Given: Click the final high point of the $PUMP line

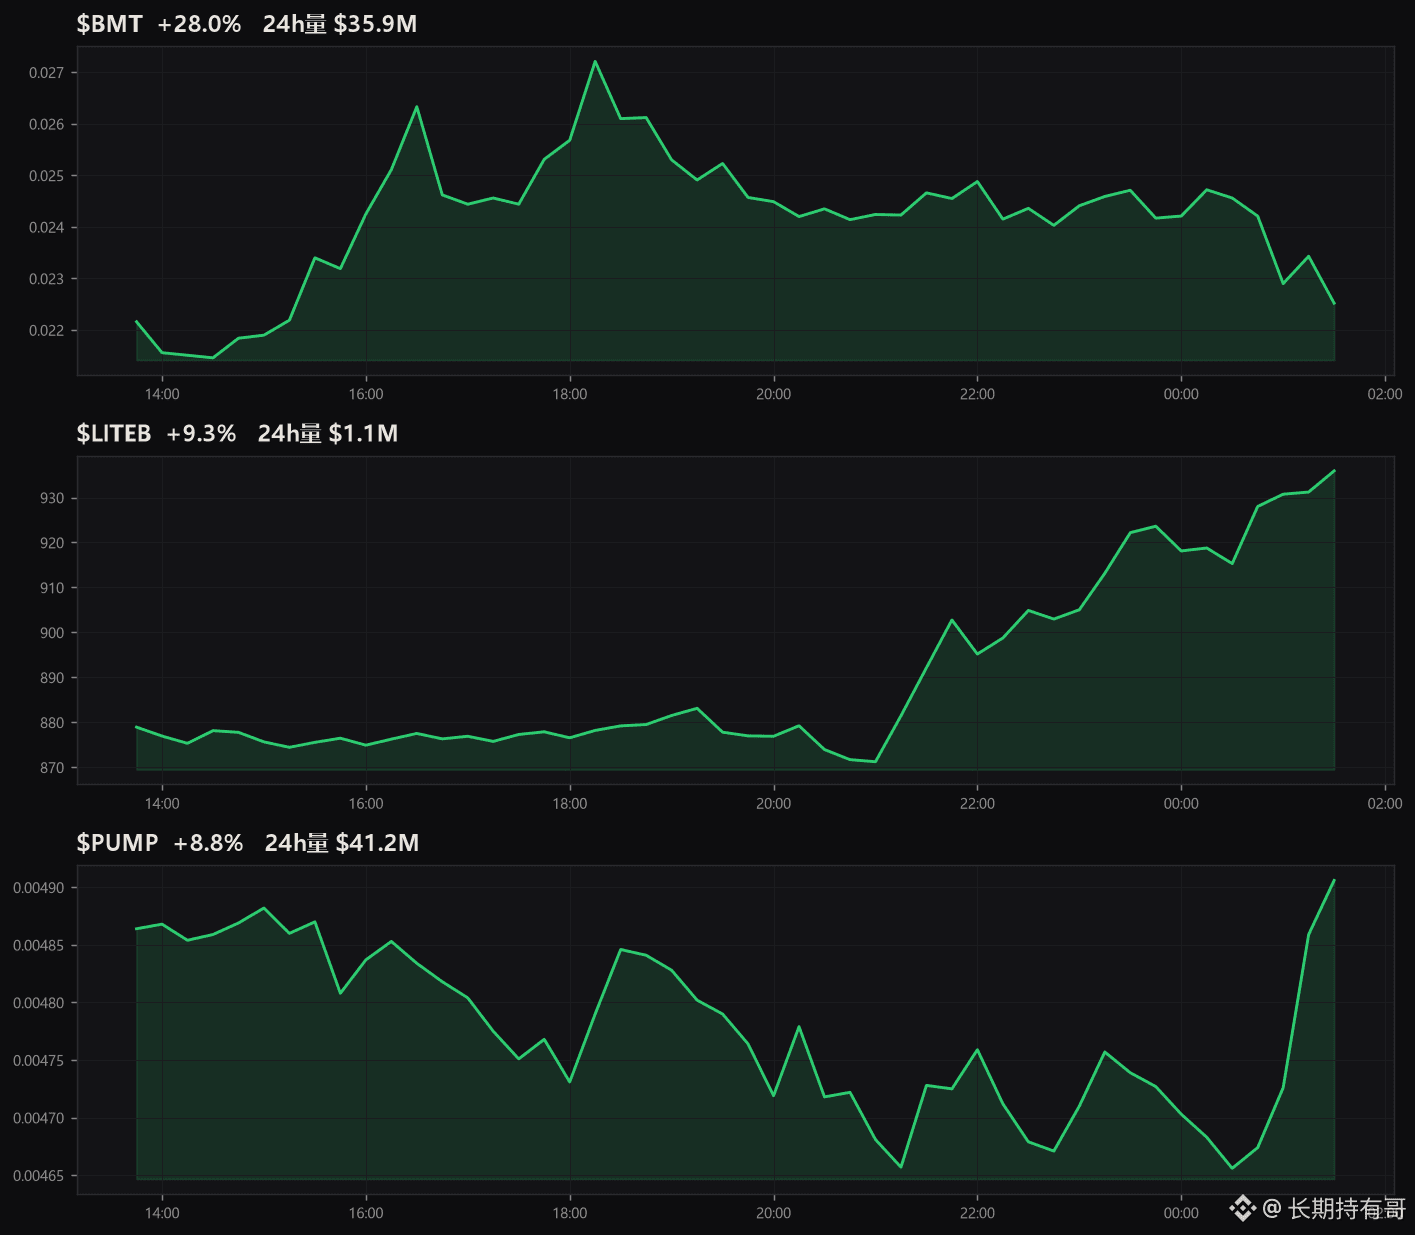Looking at the screenshot, I should click(x=1334, y=880).
